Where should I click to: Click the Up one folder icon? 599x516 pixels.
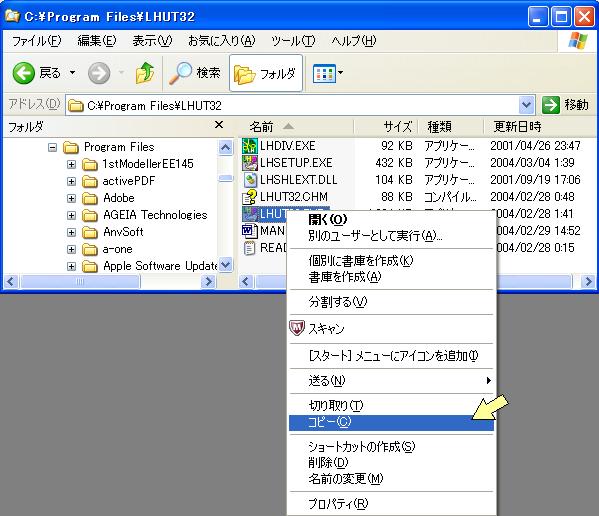pos(144,73)
